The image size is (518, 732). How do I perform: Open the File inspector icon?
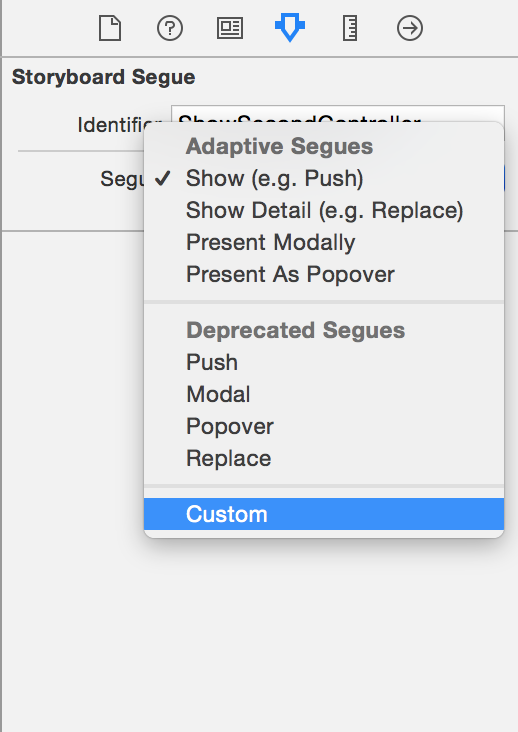pyautogui.click(x=110, y=28)
